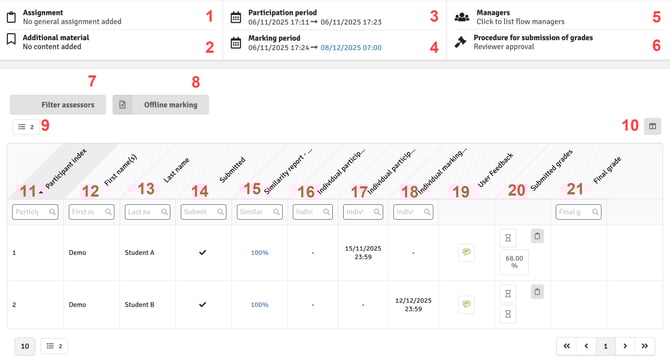The height and width of the screenshot is (362, 670).
Task: Click the hourglass icon in Student A's row
Action: pos(508,238)
